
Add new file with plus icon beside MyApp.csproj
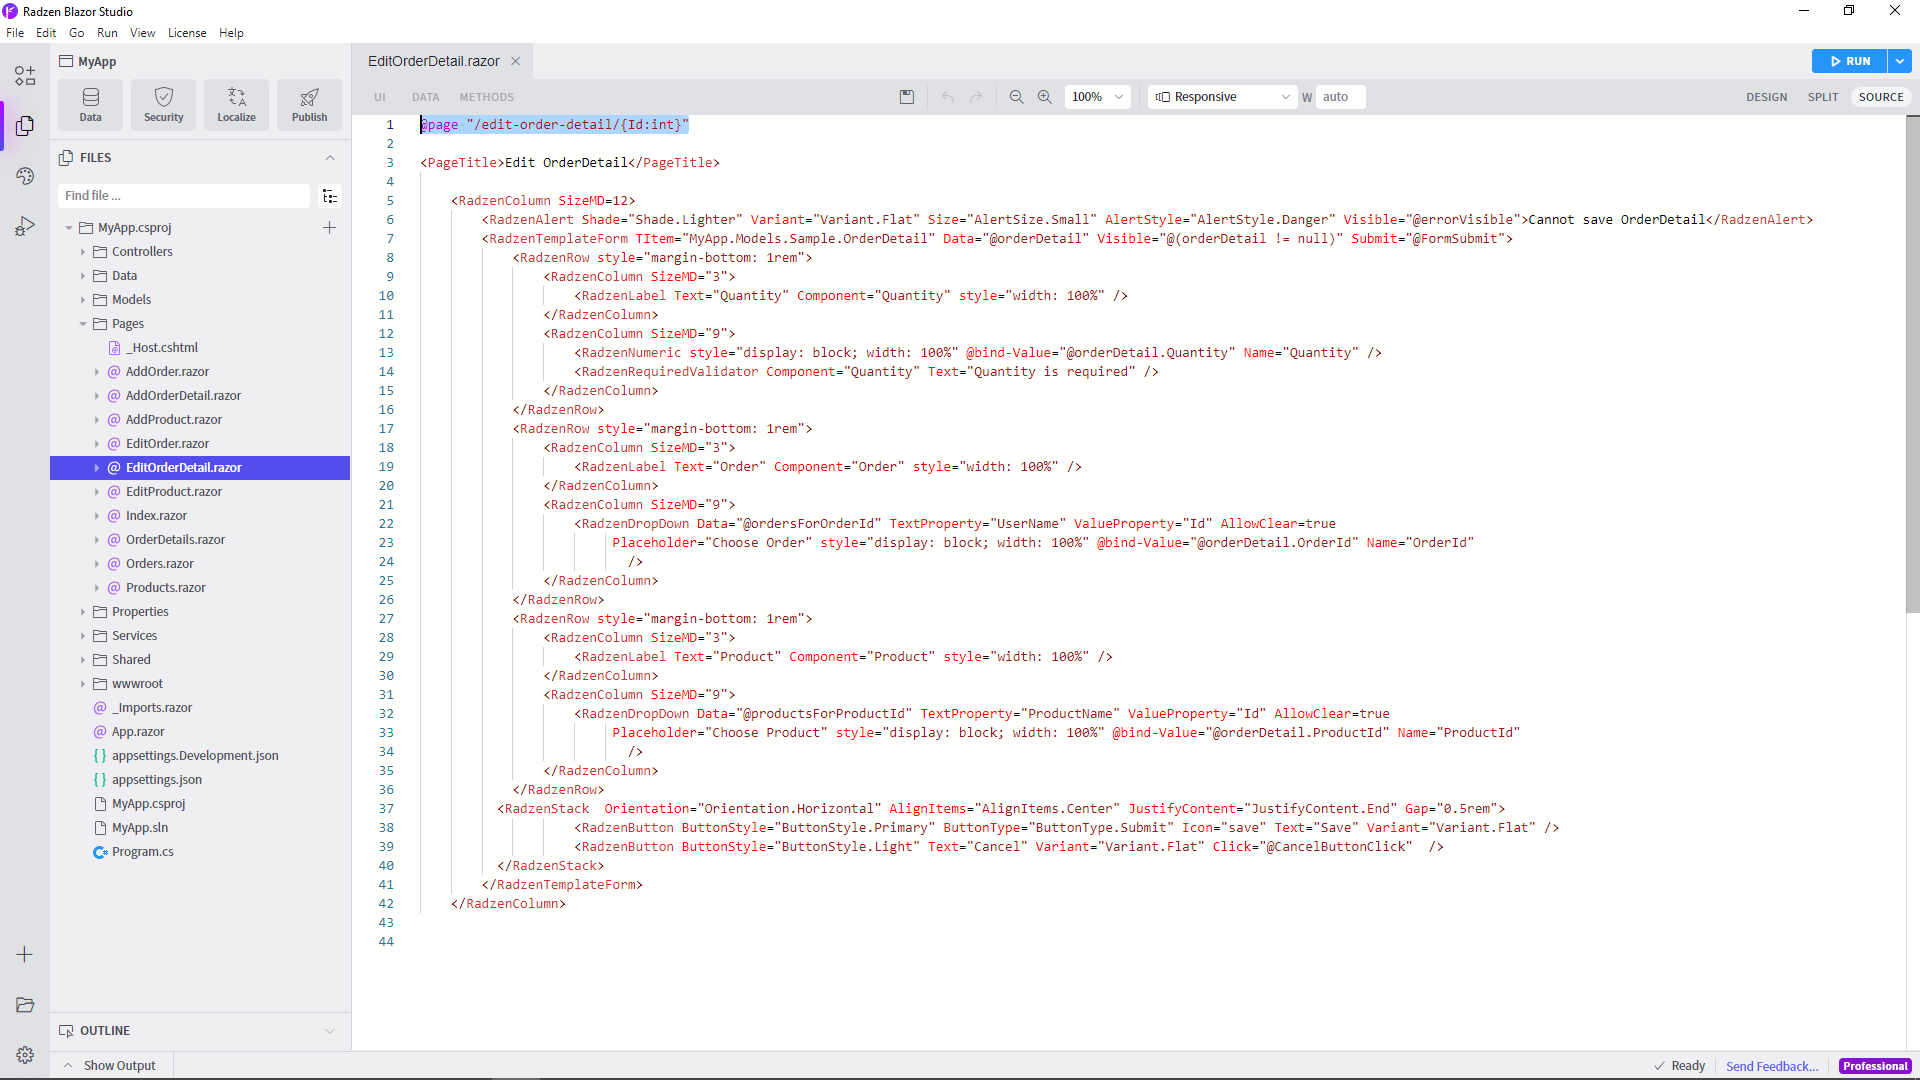[329, 228]
